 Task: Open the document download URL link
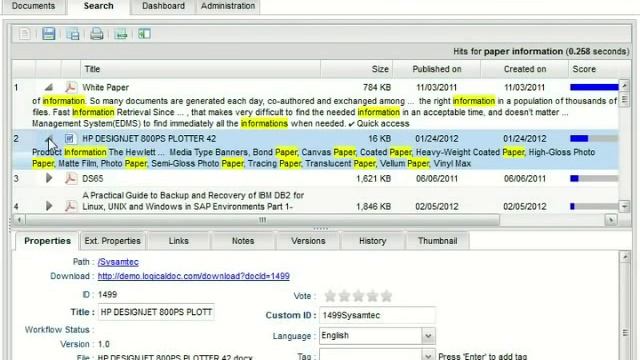(x=193, y=276)
